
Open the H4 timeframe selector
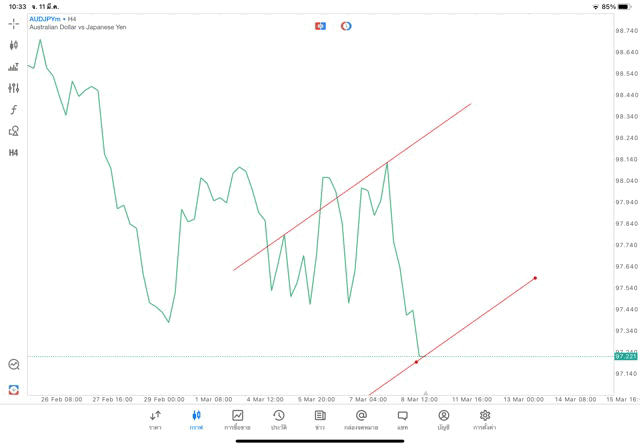[13, 152]
